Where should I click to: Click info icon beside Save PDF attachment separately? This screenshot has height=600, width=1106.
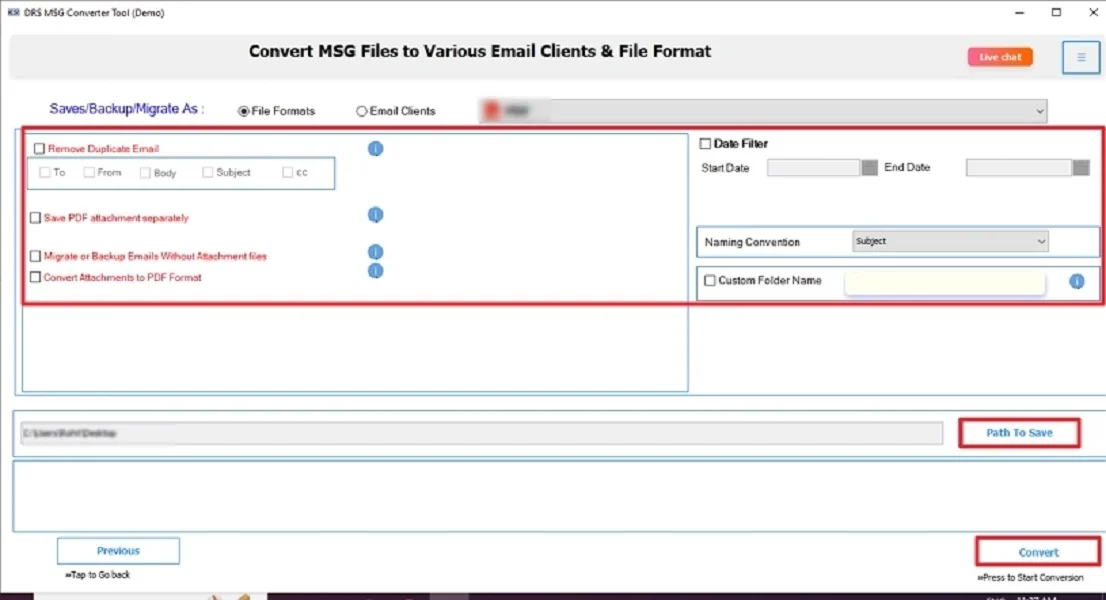[x=376, y=215]
